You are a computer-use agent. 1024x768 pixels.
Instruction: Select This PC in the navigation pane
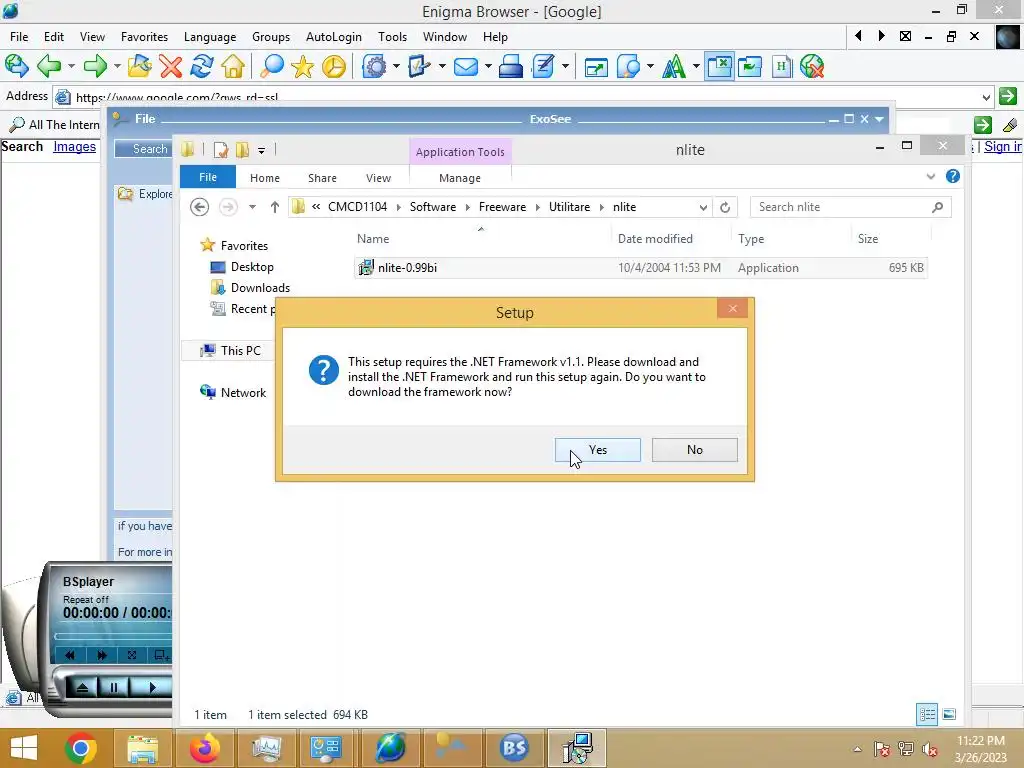240,350
